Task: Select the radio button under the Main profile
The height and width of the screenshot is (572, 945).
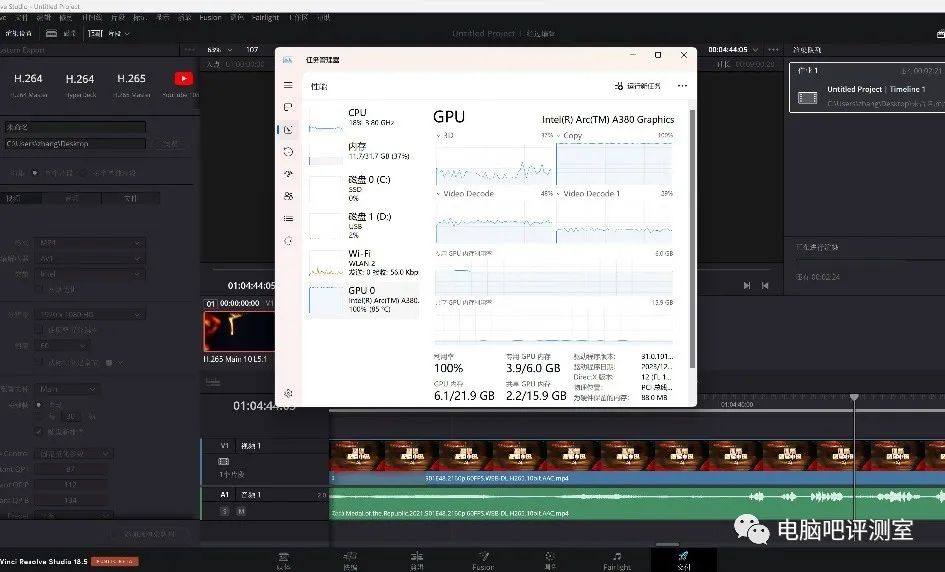Action: tap(39, 405)
